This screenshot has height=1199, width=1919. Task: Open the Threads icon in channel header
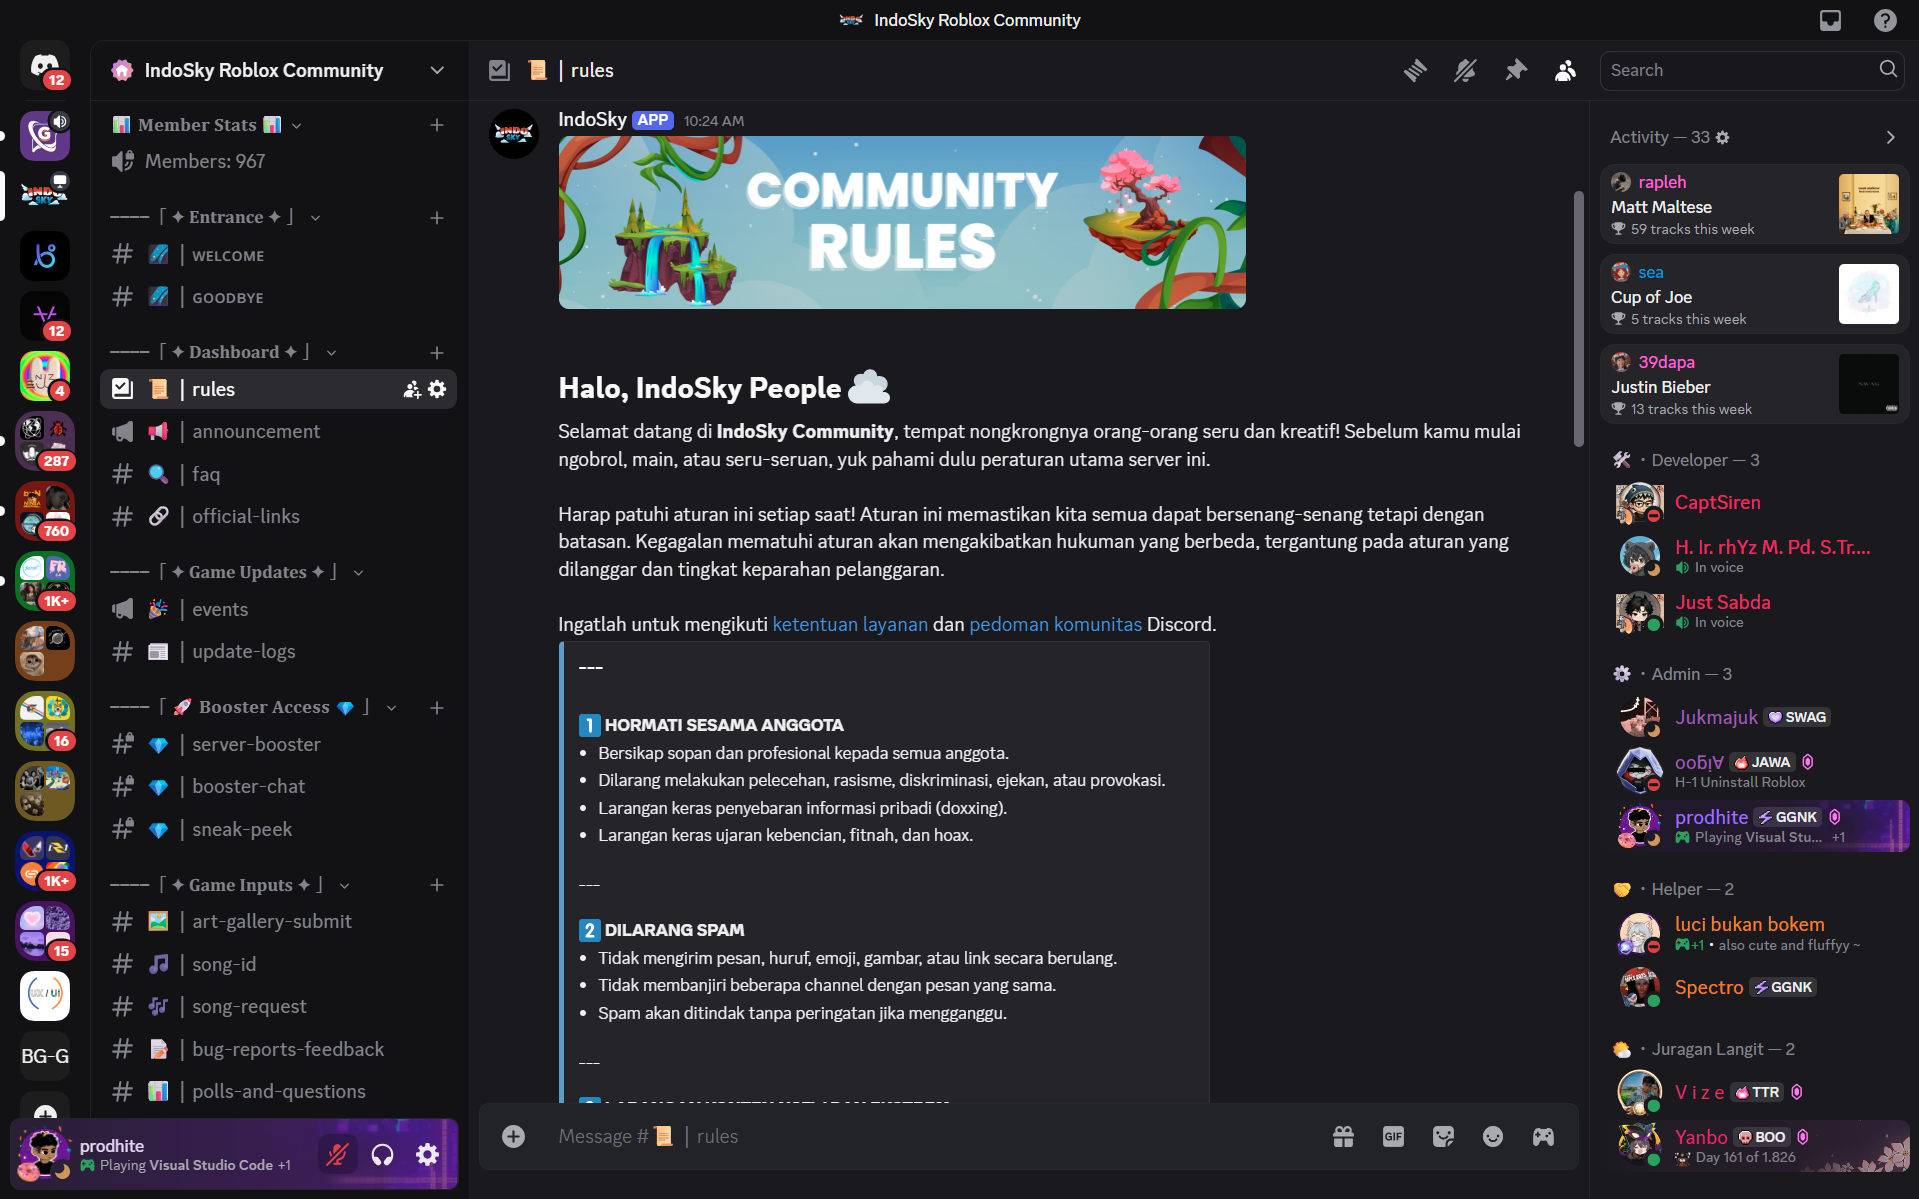click(x=1415, y=70)
